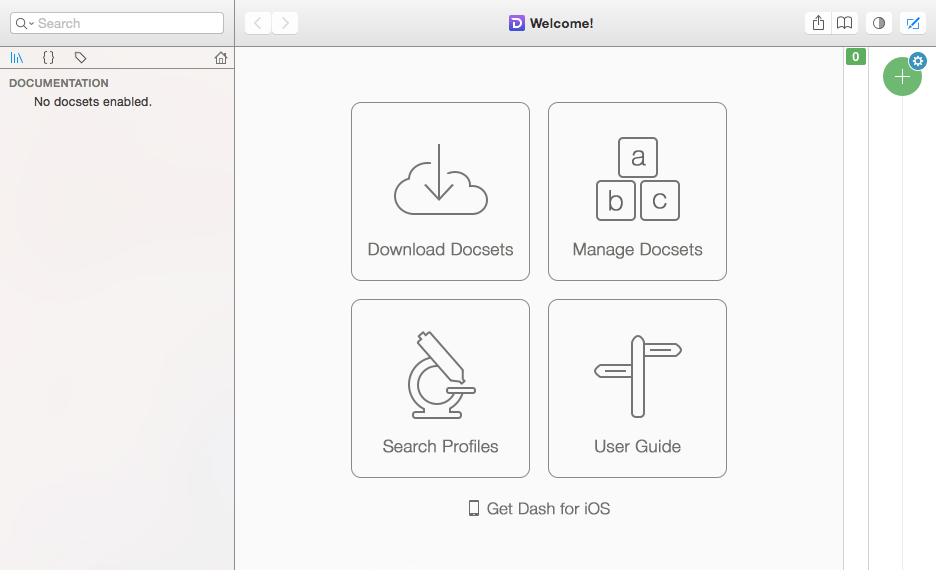Follow the Get Dash for iOS link

(539, 509)
